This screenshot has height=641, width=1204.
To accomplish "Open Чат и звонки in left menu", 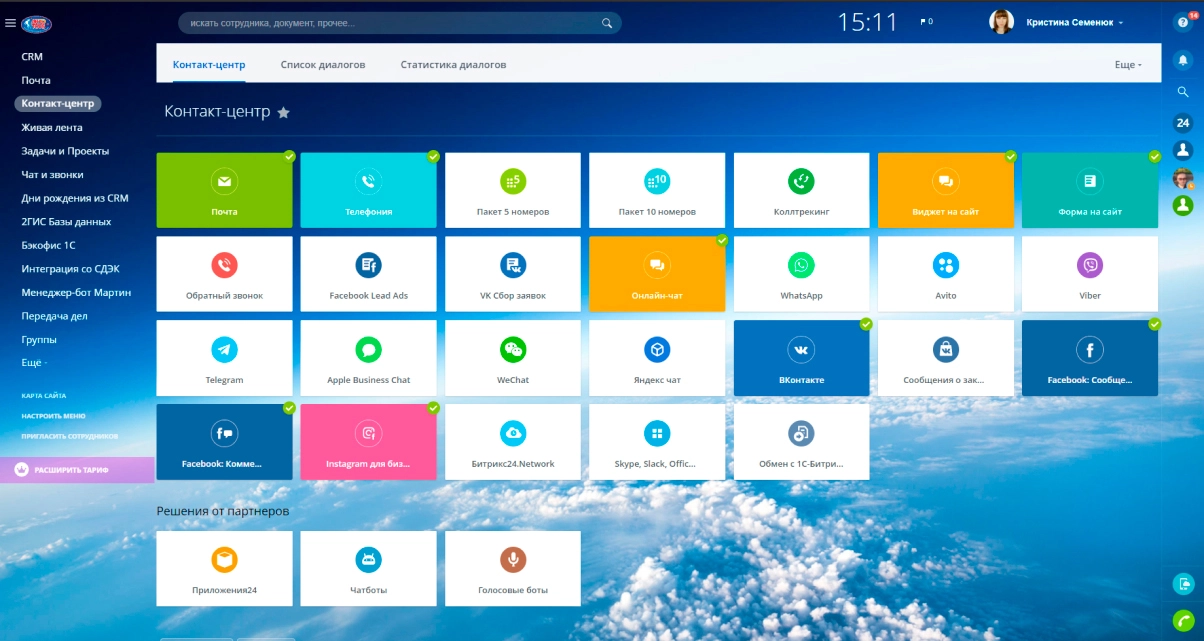I will point(52,175).
